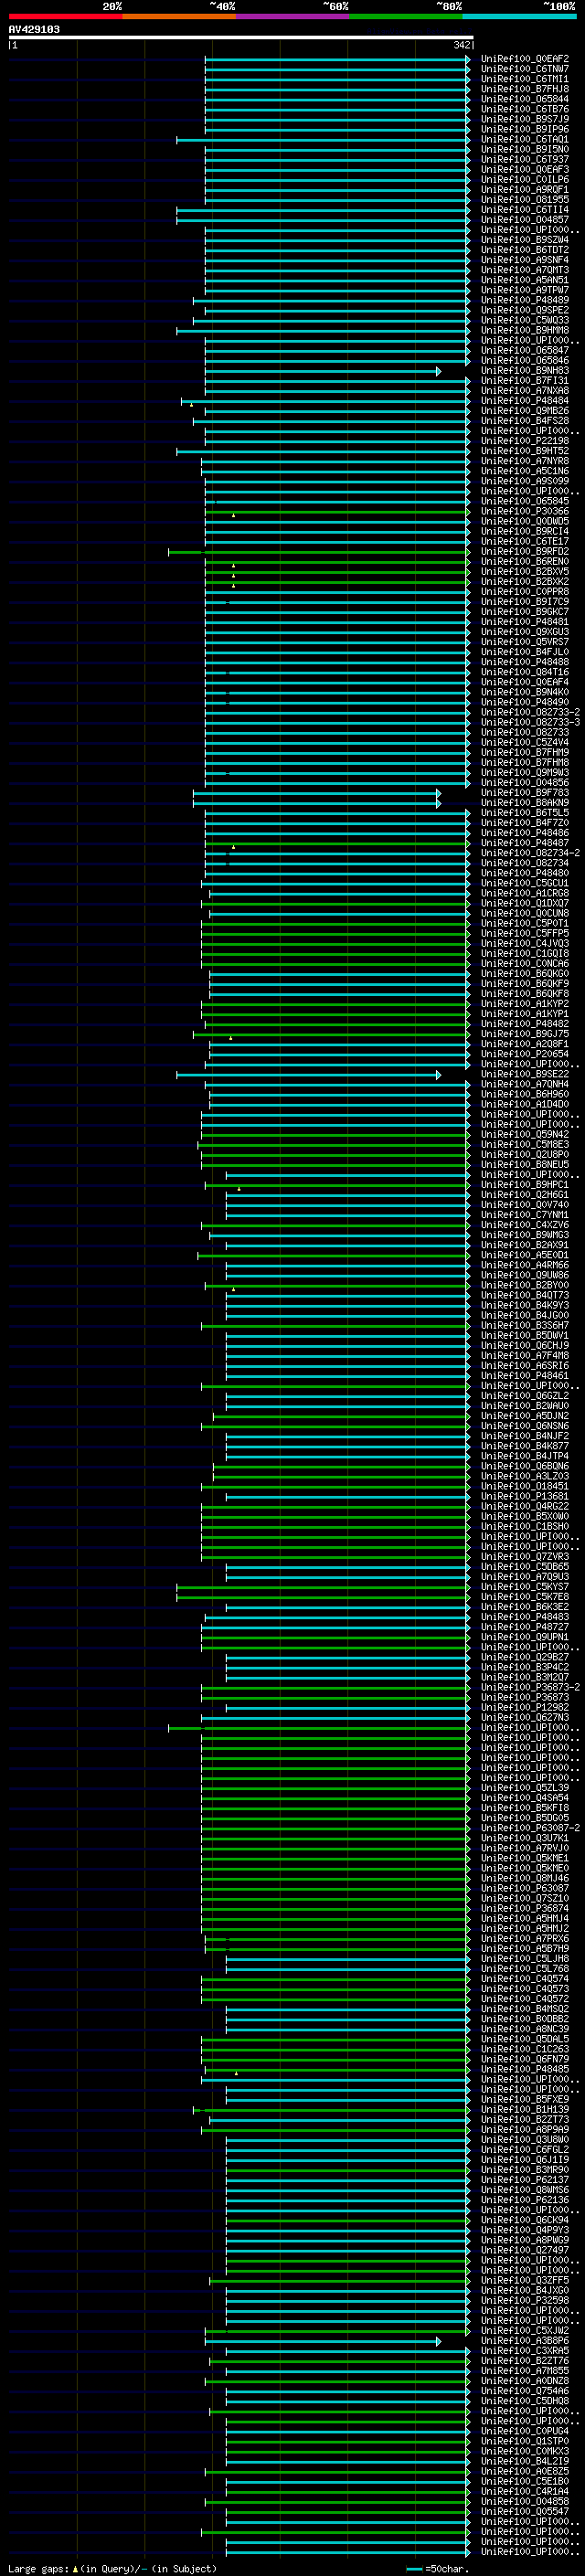Open hit UniRef100_Q0EAF3

pyautogui.click(x=525, y=170)
